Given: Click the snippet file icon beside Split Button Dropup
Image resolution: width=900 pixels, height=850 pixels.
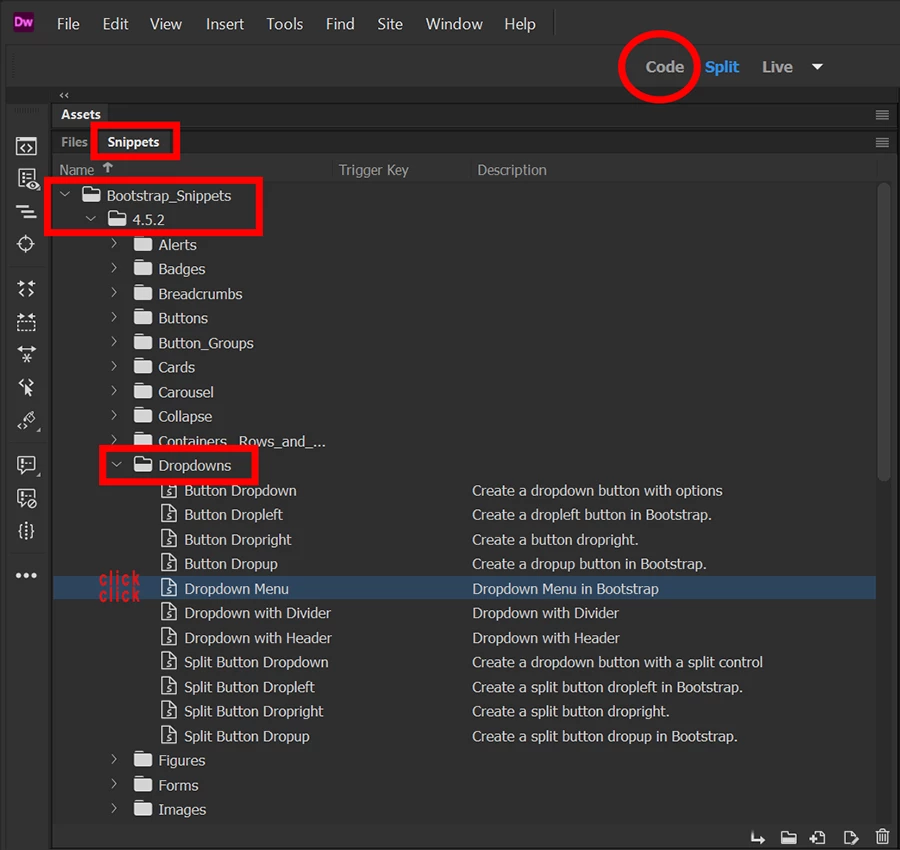Looking at the screenshot, I should [x=169, y=736].
